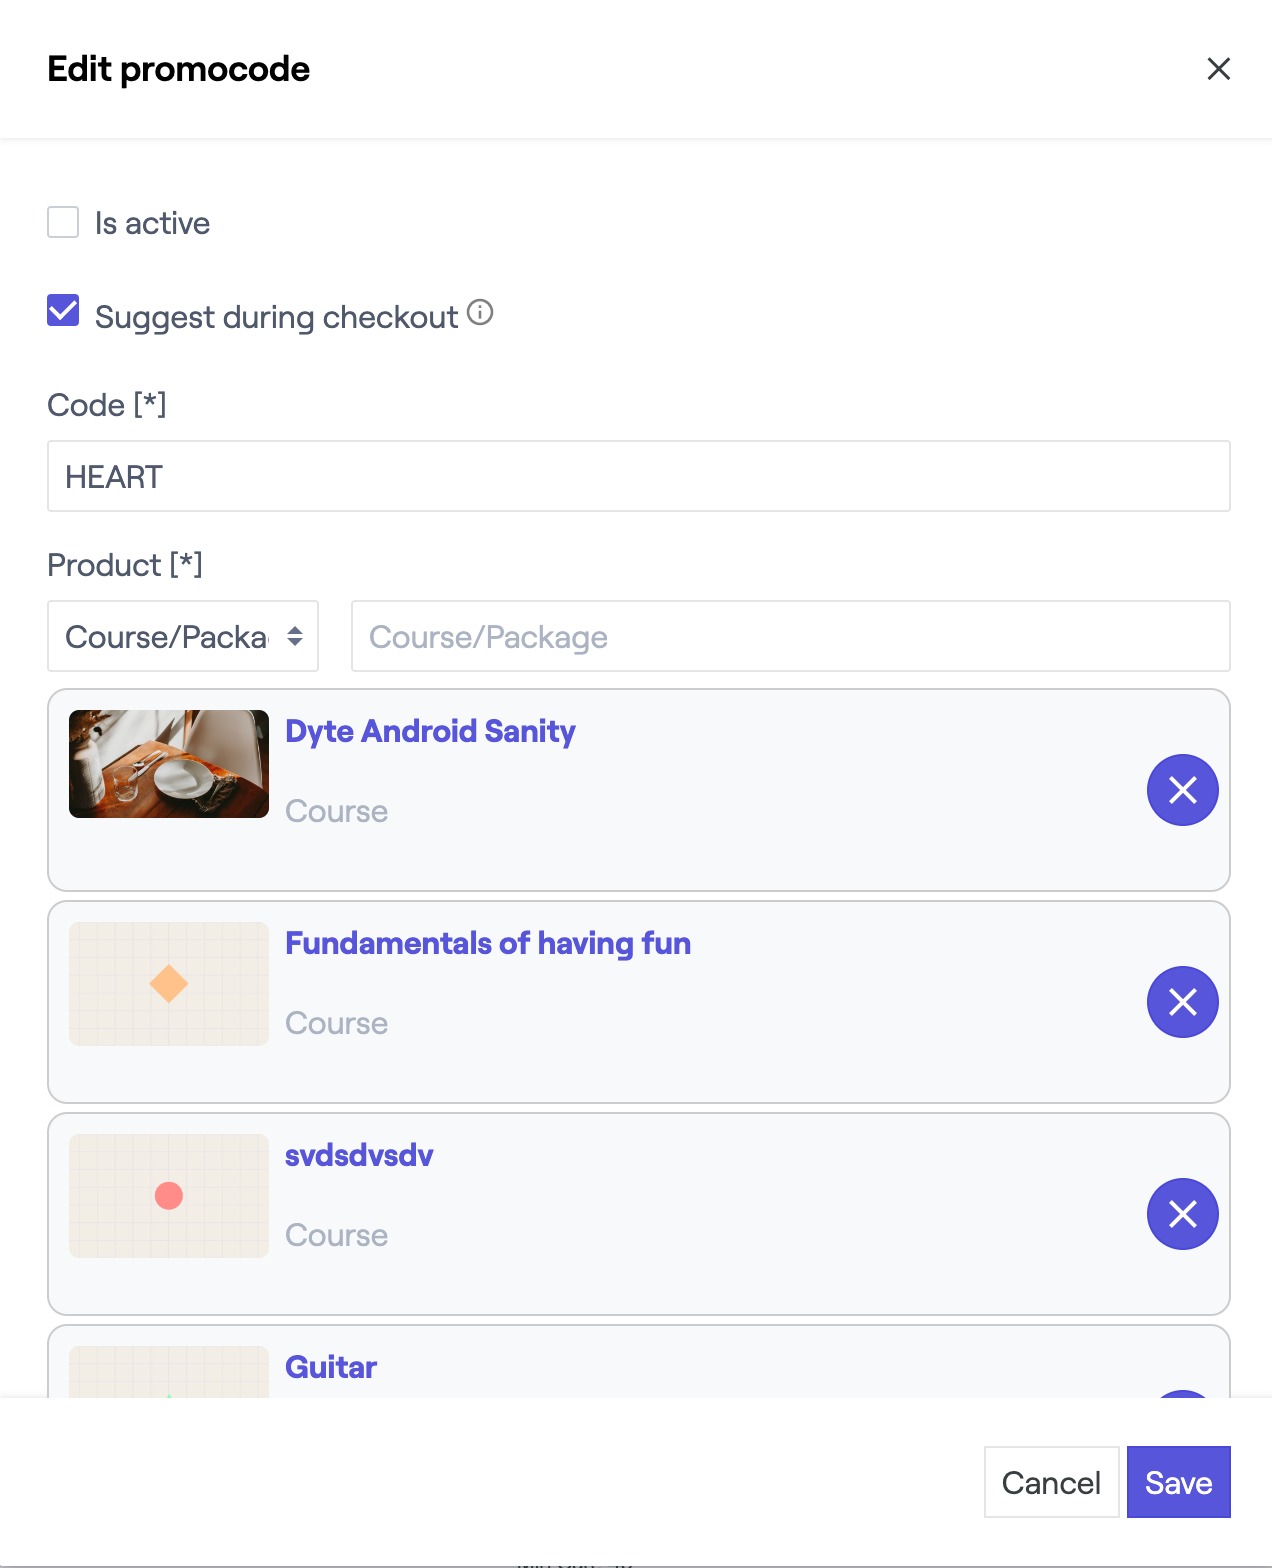Click the Is active label text
This screenshot has width=1272, height=1568.
click(x=152, y=223)
